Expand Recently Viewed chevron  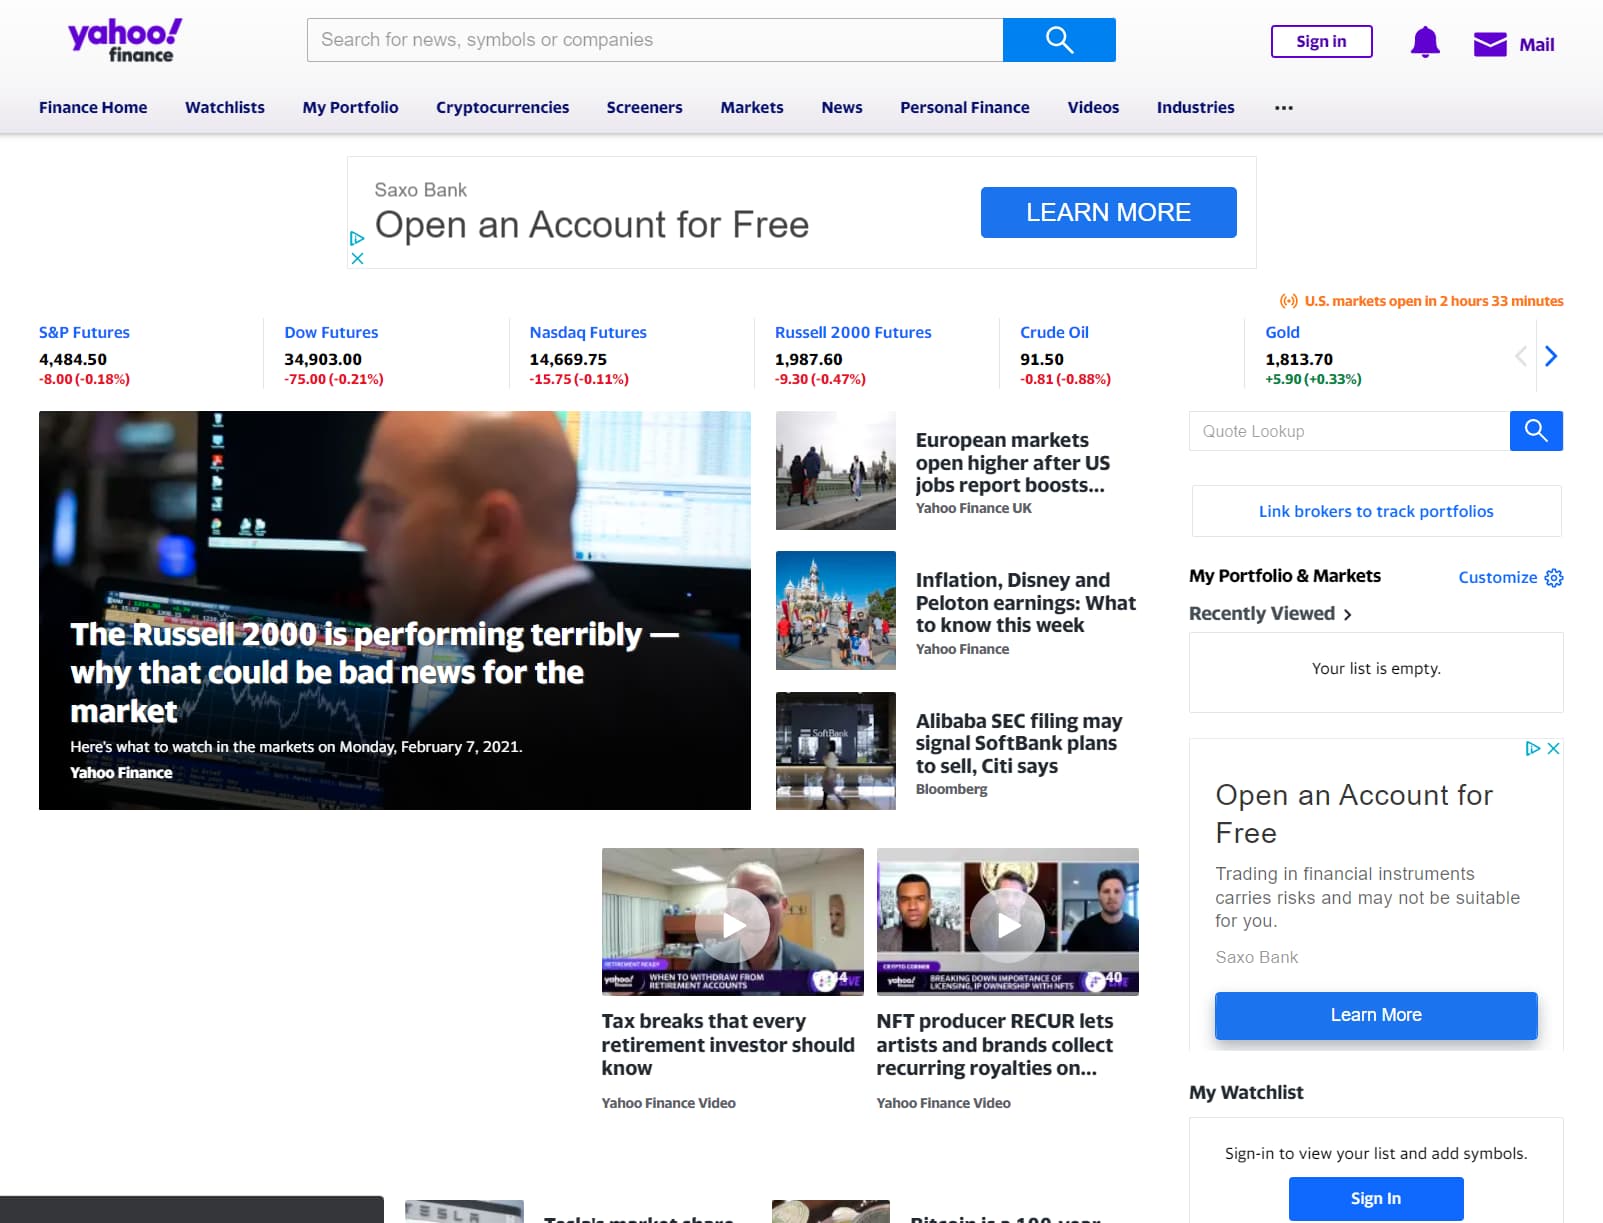(x=1348, y=615)
